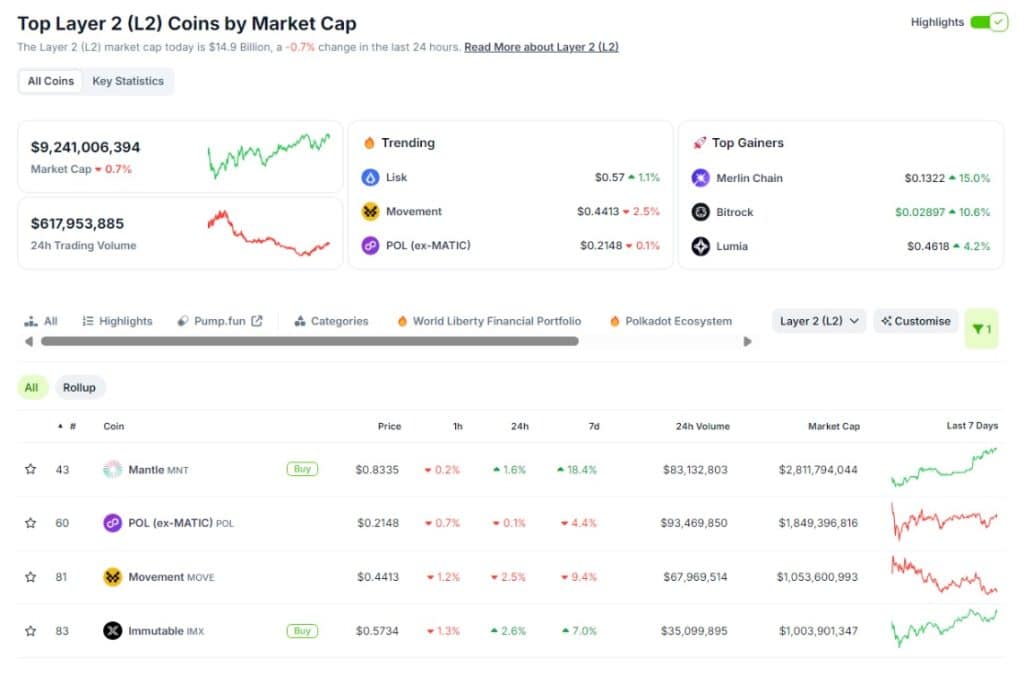Image resolution: width=1024 pixels, height=675 pixels.
Task: Click the Immutable IMX logo icon
Action: 112,631
